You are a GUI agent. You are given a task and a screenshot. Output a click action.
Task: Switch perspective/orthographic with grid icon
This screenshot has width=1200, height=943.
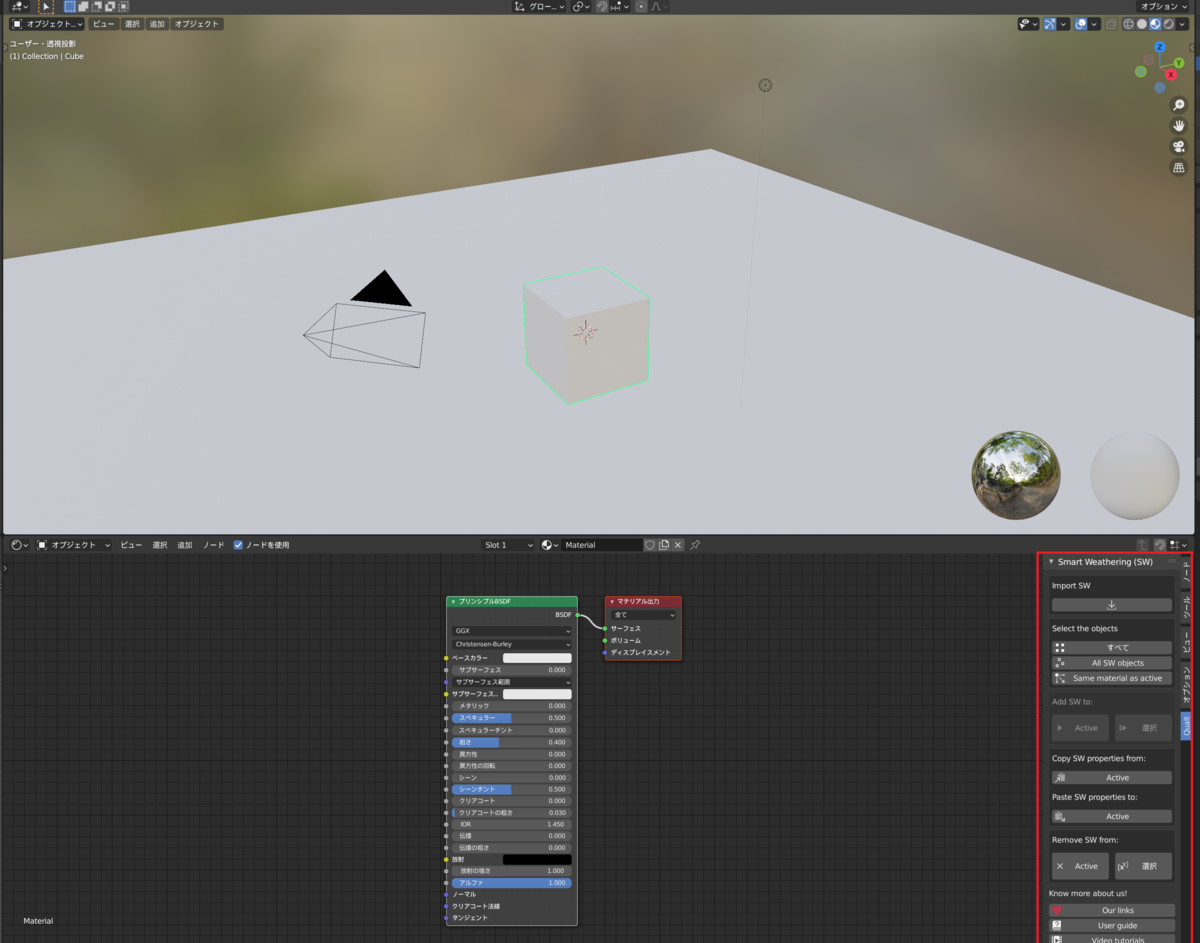[1179, 167]
